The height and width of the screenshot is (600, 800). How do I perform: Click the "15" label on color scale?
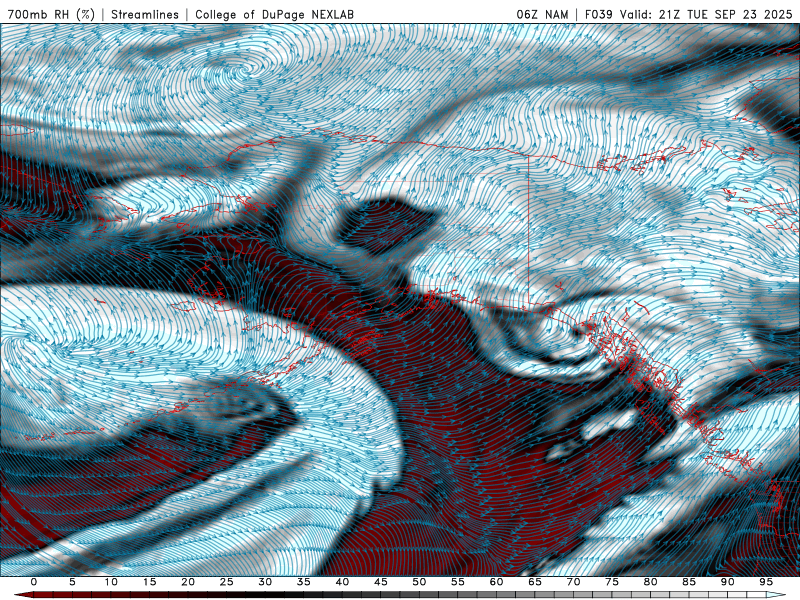[149, 582]
